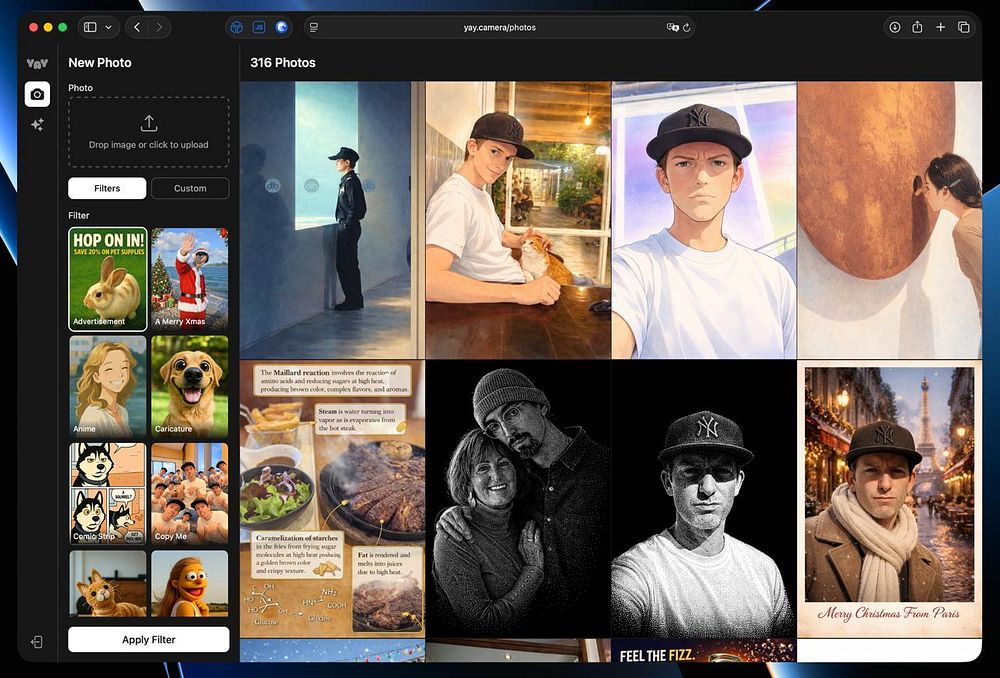Select the Anime filter
Viewport: 1000px width, 678px height.
tap(108, 387)
